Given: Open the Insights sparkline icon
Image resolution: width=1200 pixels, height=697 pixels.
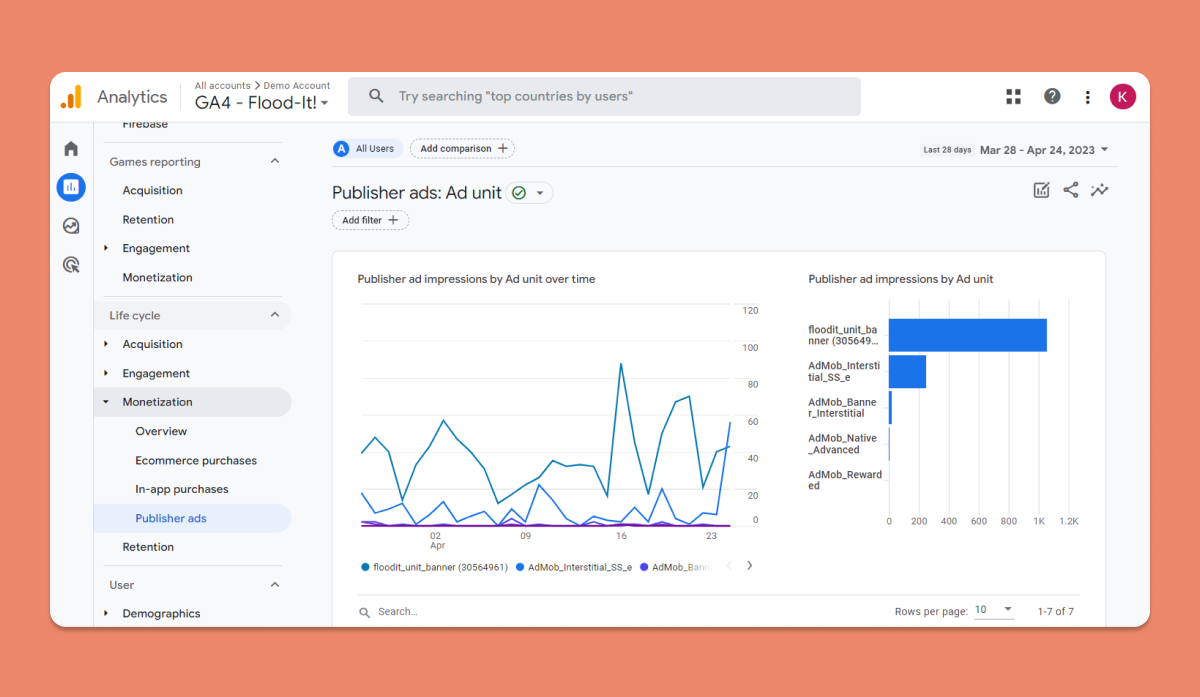Looking at the screenshot, I should 1100,190.
